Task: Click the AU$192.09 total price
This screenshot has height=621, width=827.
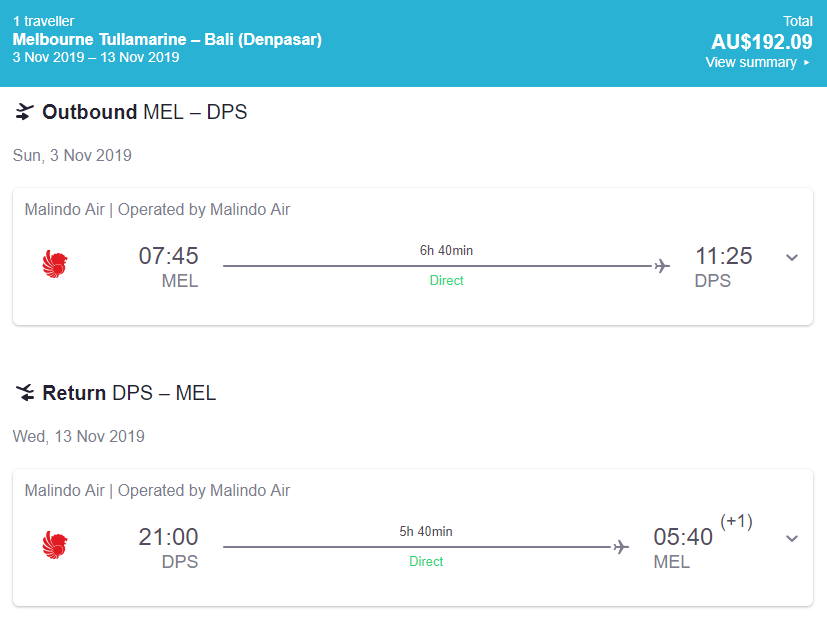Action: point(762,42)
